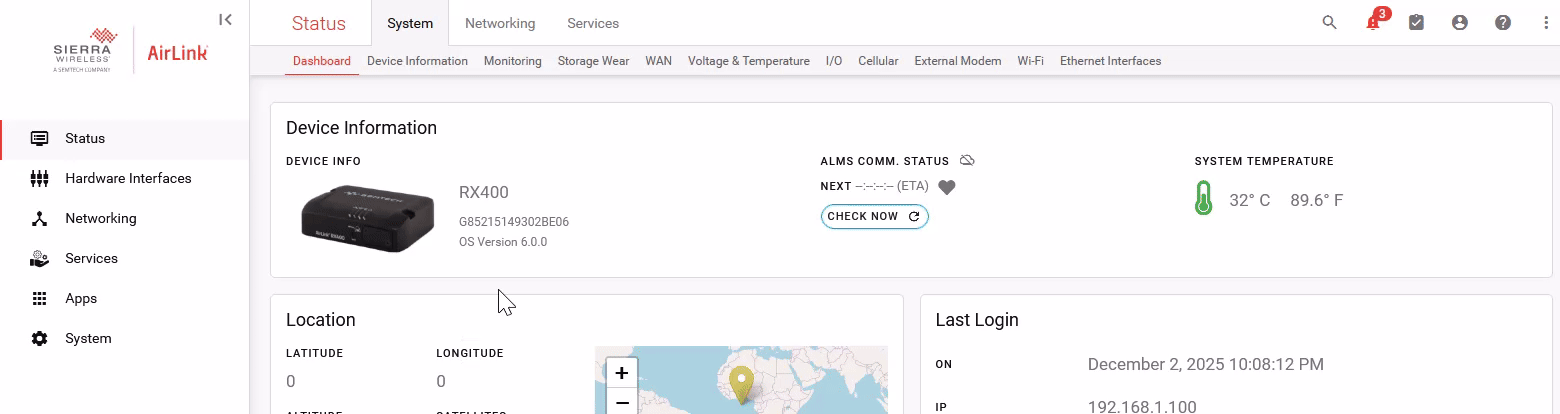Go to System in the sidebar
This screenshot has height=414, width=1560.
[x=88, y=338]
